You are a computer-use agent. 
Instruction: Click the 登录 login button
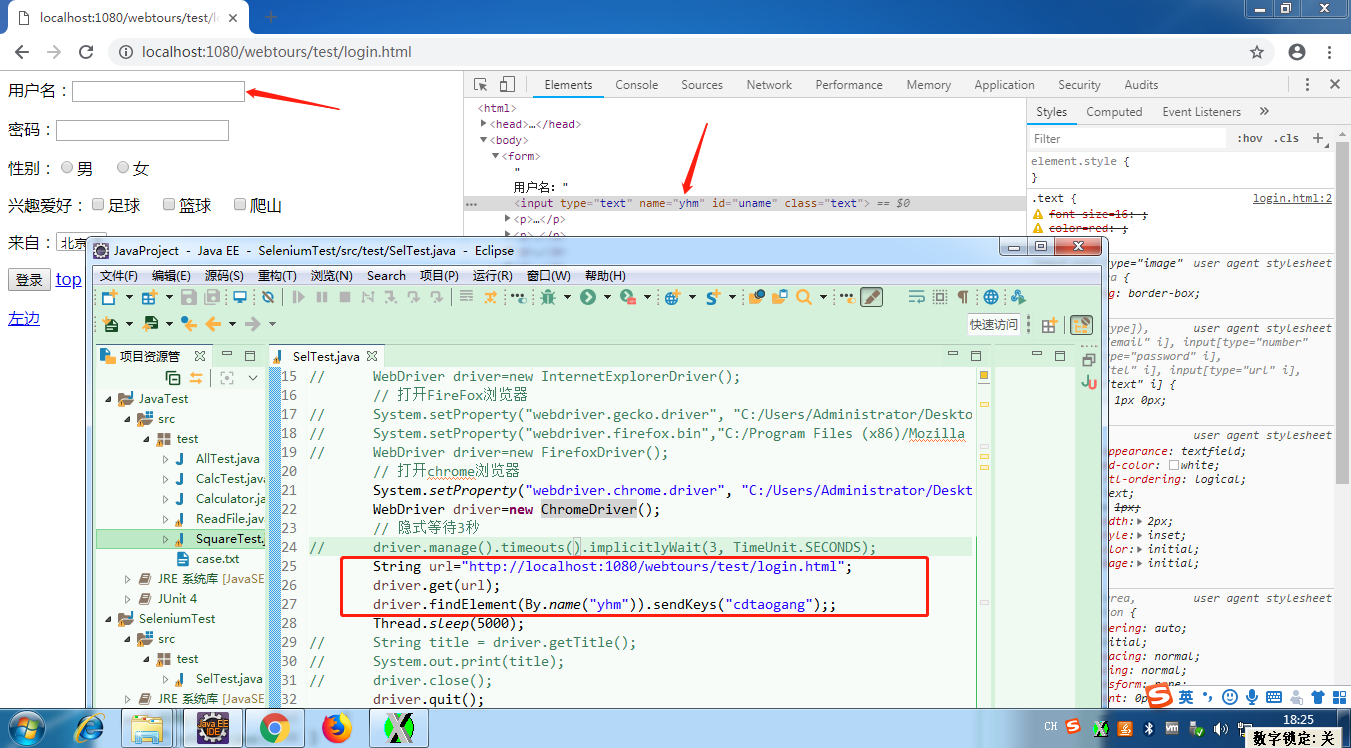29,280
